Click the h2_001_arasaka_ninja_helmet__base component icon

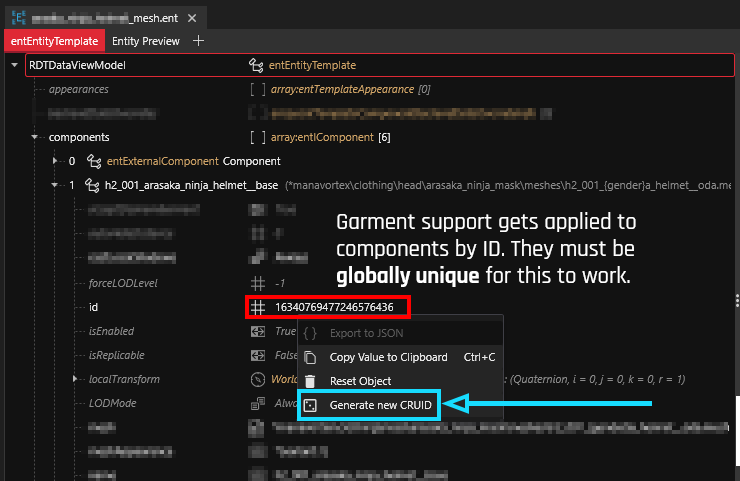pyautogui.click(x=93, y=185)
